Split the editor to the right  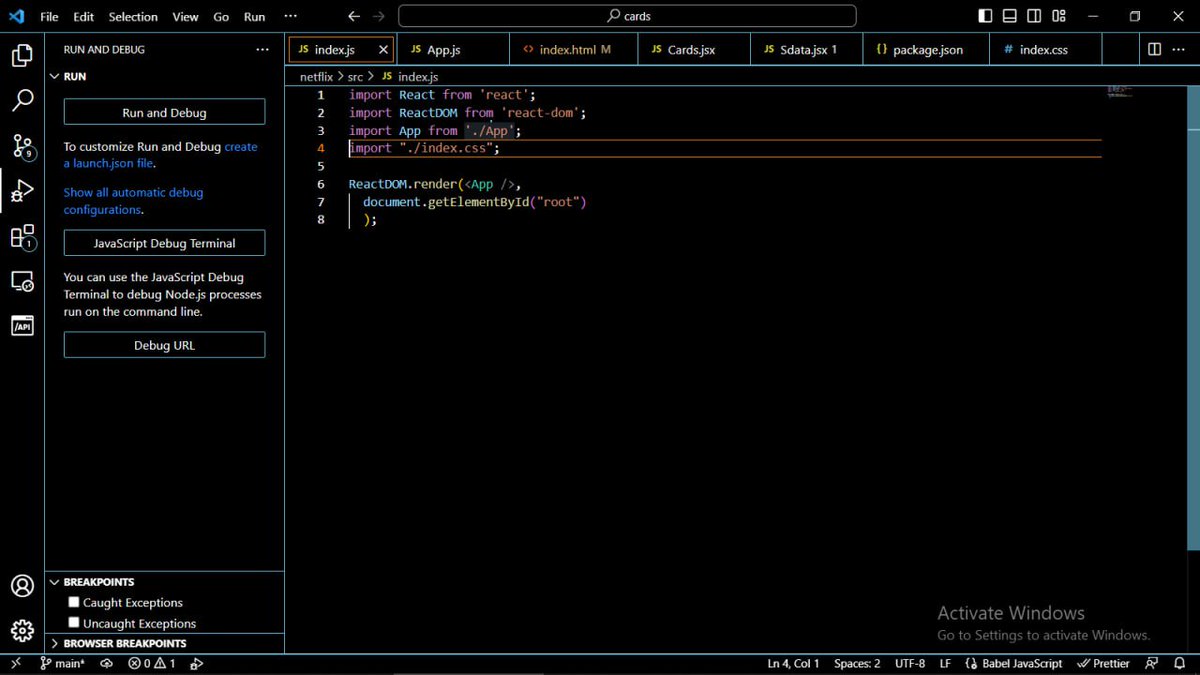1154,49
